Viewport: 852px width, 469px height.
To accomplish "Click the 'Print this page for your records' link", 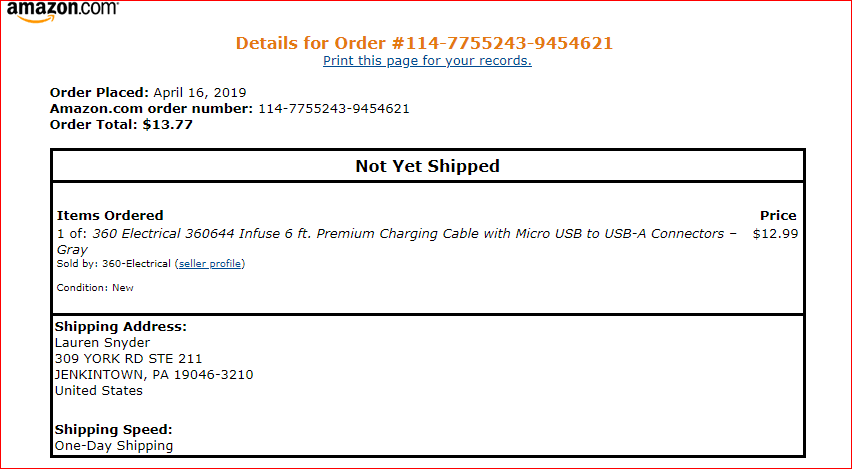I will coord(427,61).
